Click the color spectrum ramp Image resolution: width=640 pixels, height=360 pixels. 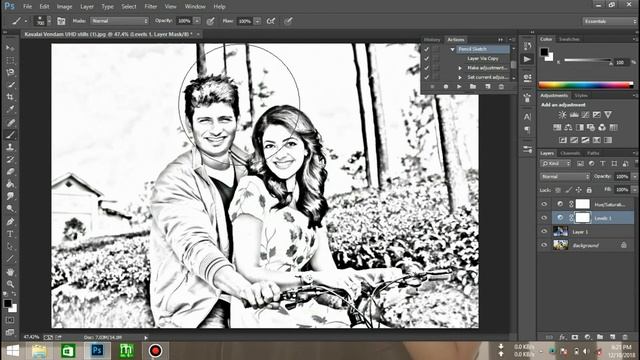(x=586, y=85)
